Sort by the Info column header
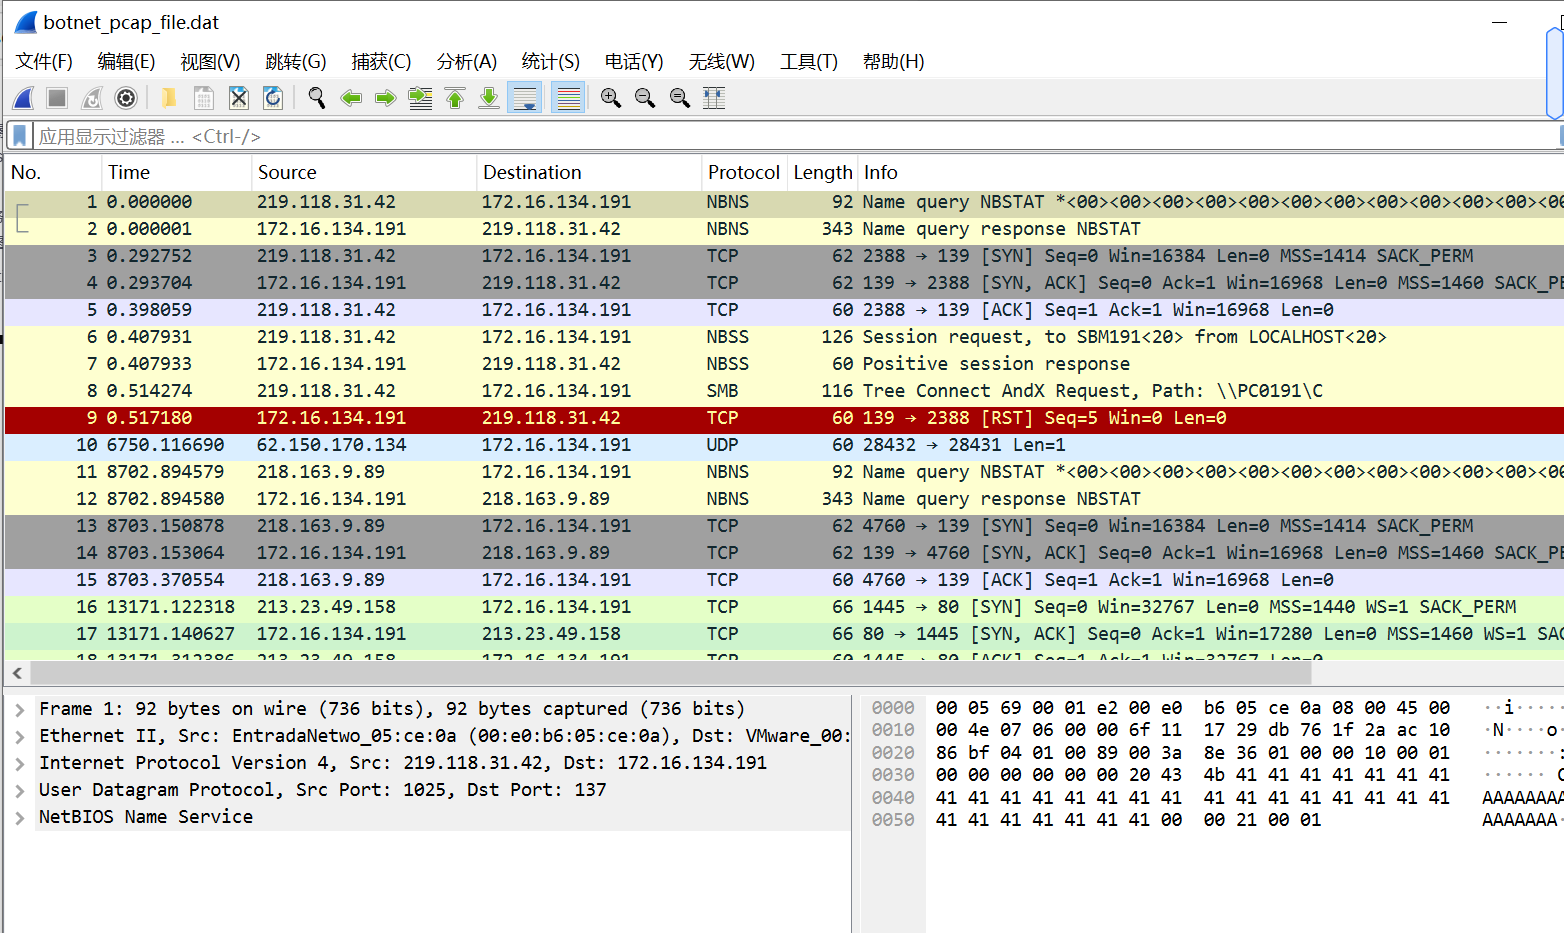This screenshot has width=1564, height=933. tap(1211, 172)
